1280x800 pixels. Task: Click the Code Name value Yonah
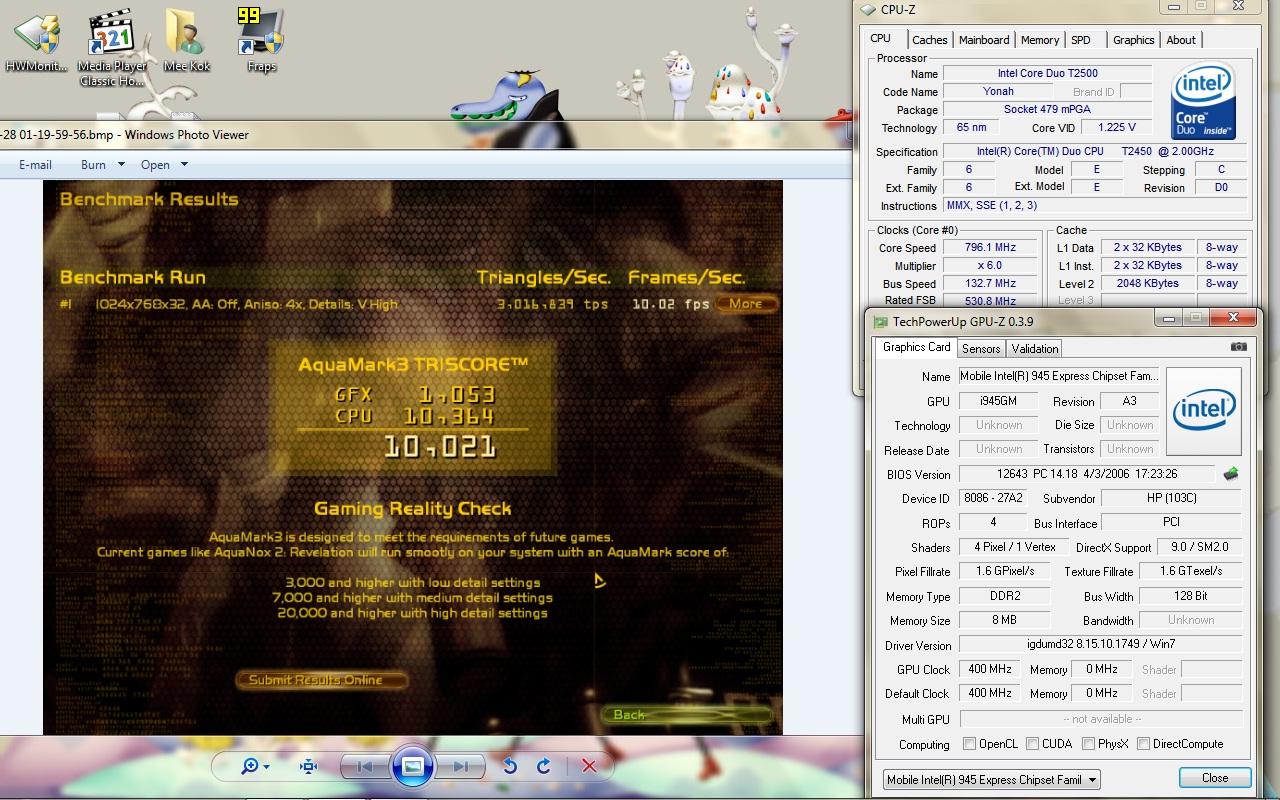(x=998, y=91)
